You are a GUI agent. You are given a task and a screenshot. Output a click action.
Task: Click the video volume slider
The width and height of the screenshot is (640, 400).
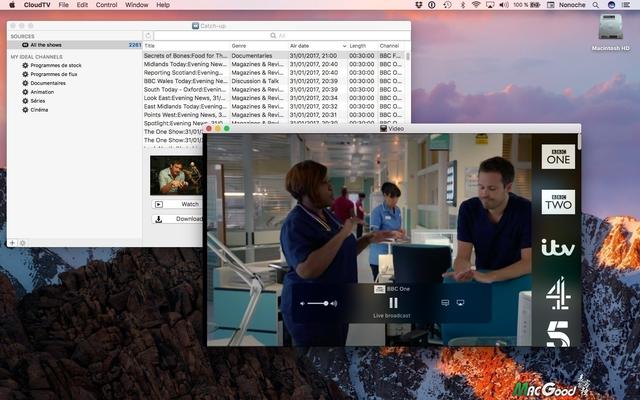[318, 303]
